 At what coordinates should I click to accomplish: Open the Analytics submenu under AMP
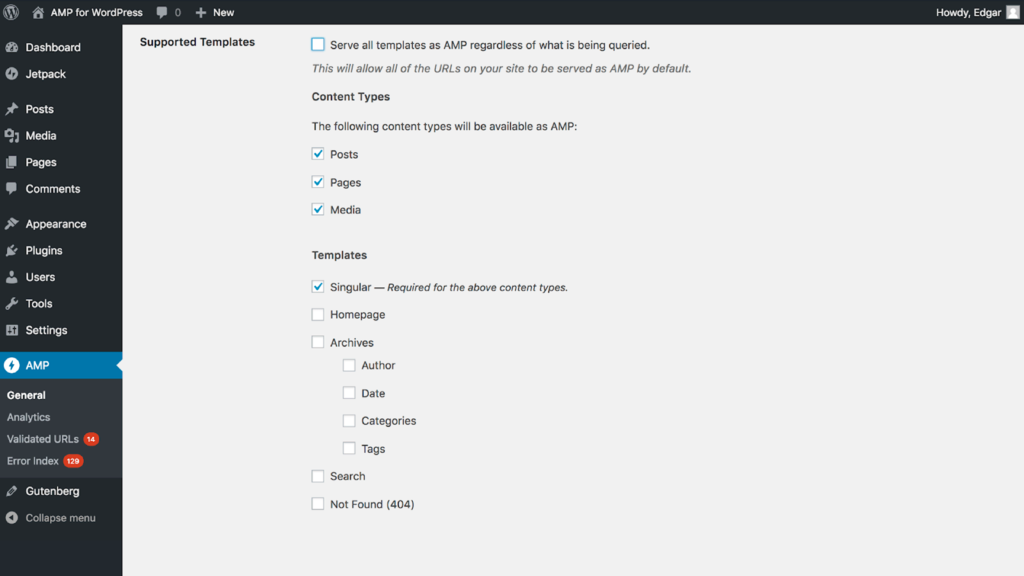pyautogui.click(x=28, y=417)
